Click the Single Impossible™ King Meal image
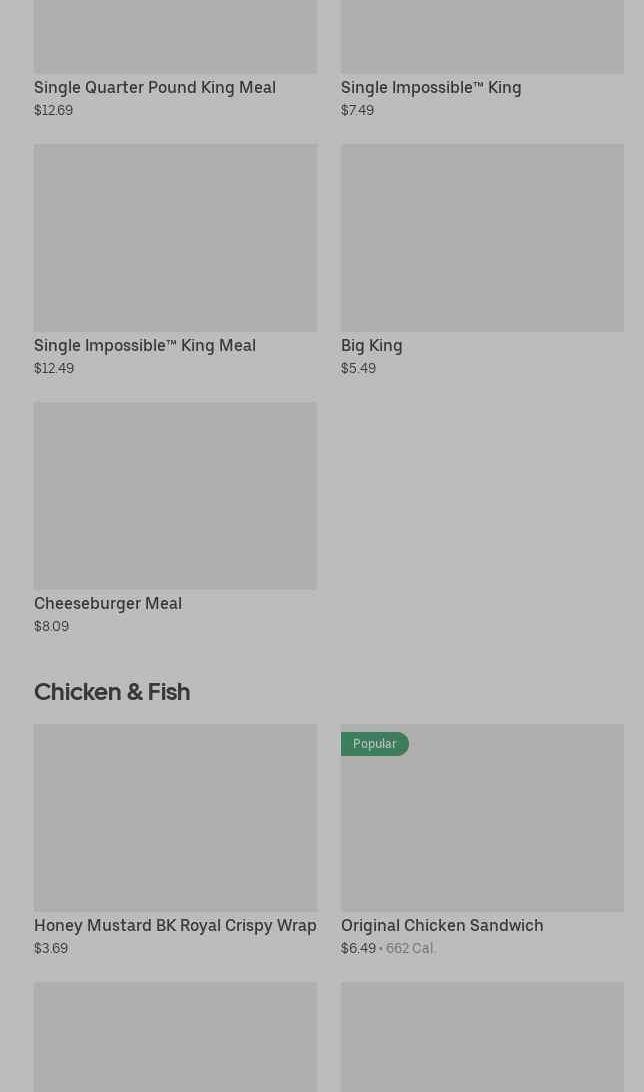644x1092 pixels. 175,237
